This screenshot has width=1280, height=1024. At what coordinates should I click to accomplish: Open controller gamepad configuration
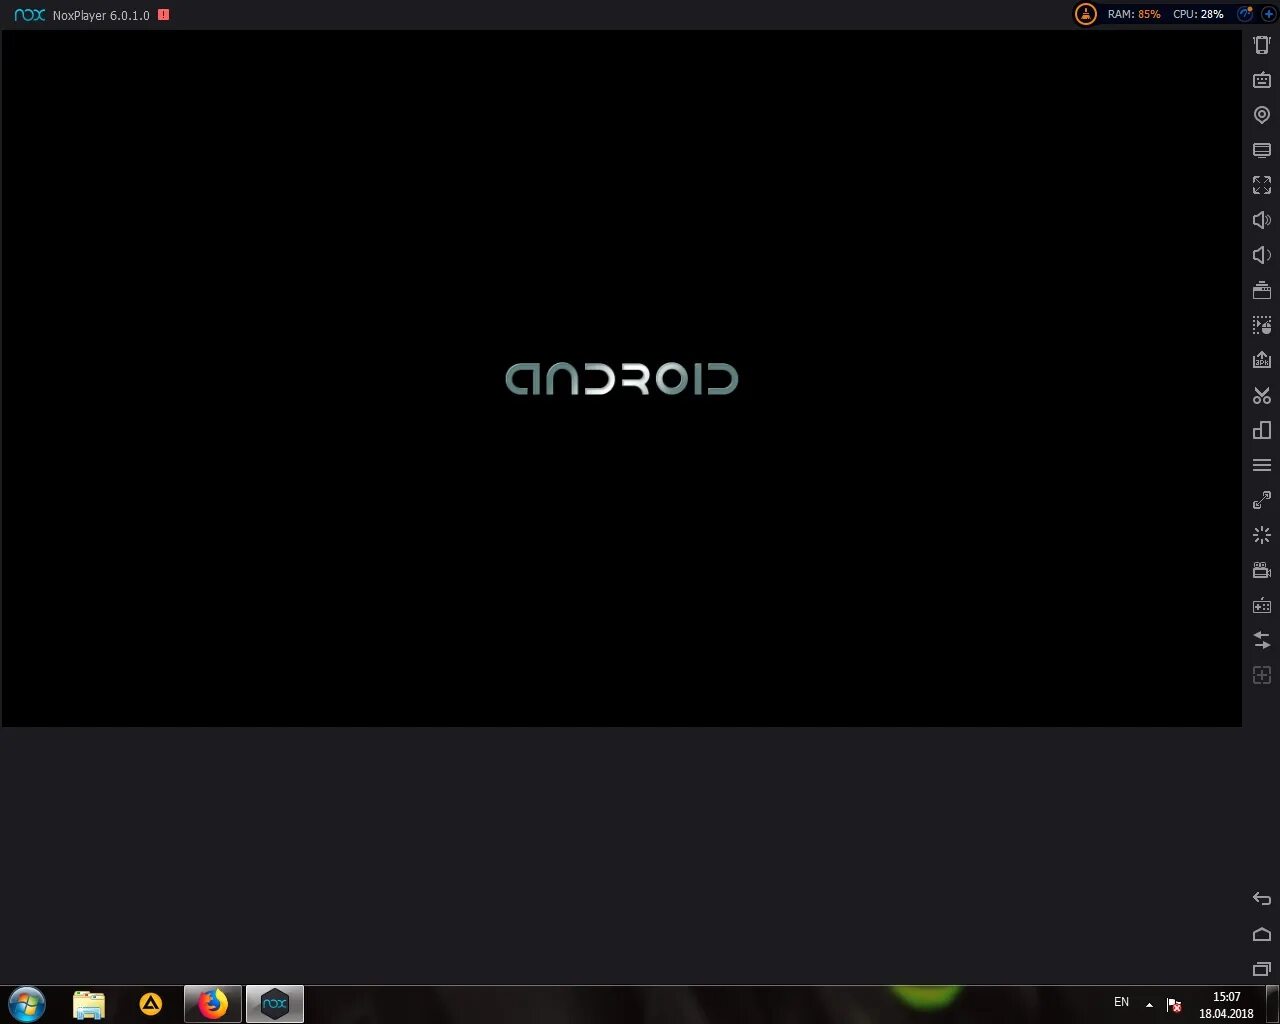click(1262, 605)
